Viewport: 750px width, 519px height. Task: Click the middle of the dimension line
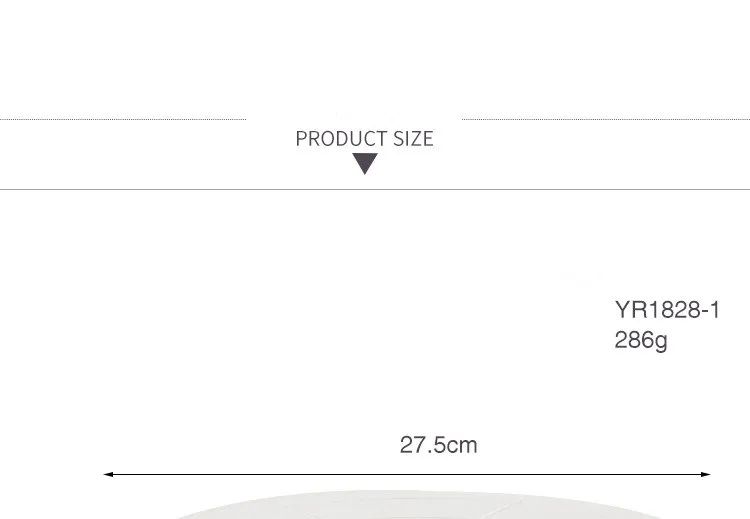[x=407, y=474]
